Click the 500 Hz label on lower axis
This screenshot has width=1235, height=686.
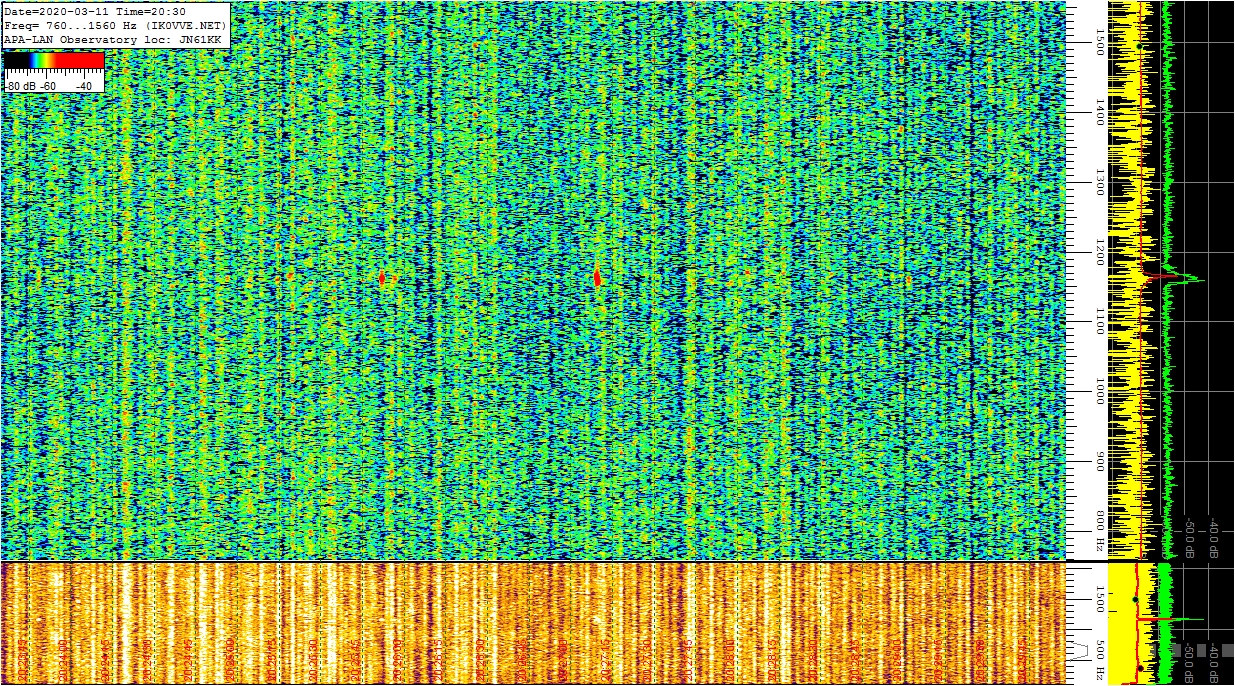tap(1100, 660)
